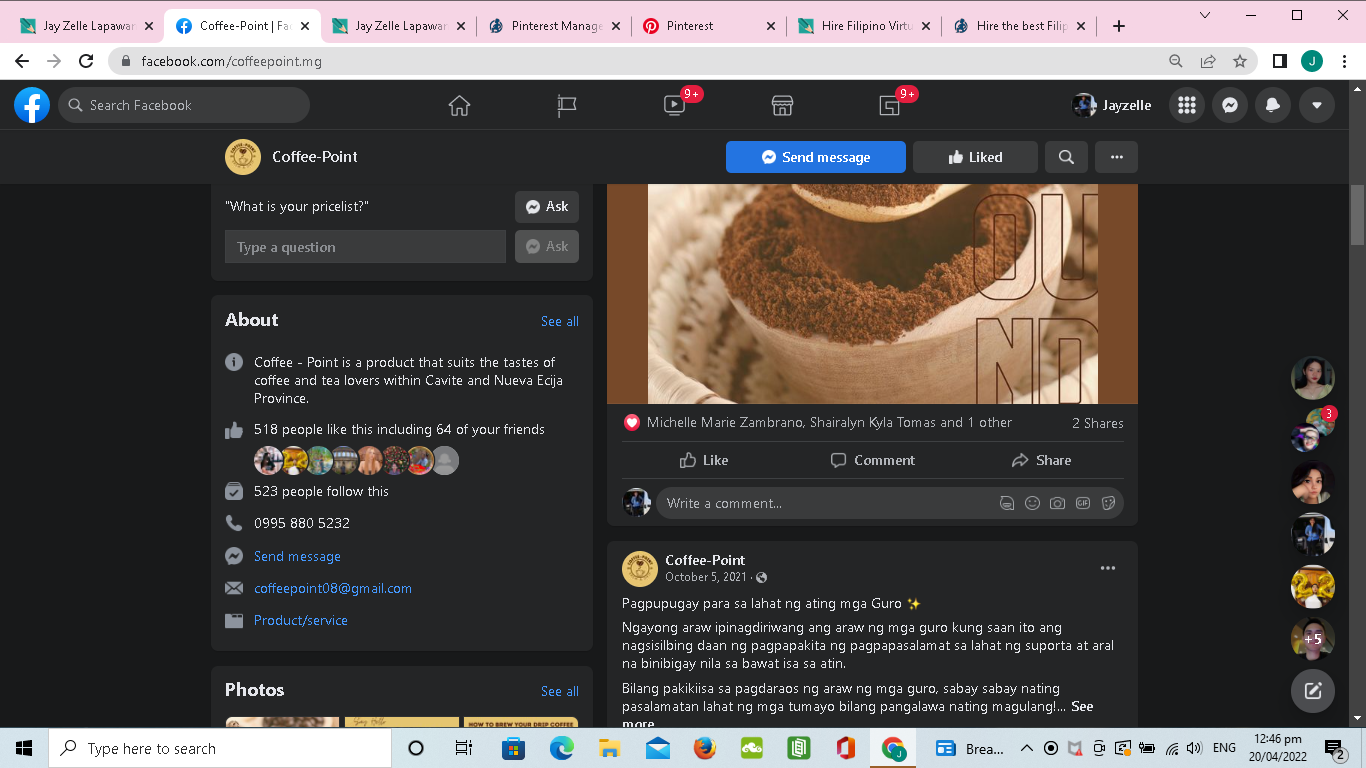Switch to the Pinterest tab
This screenshot has width=1366, height=768.
pos(709,26)
